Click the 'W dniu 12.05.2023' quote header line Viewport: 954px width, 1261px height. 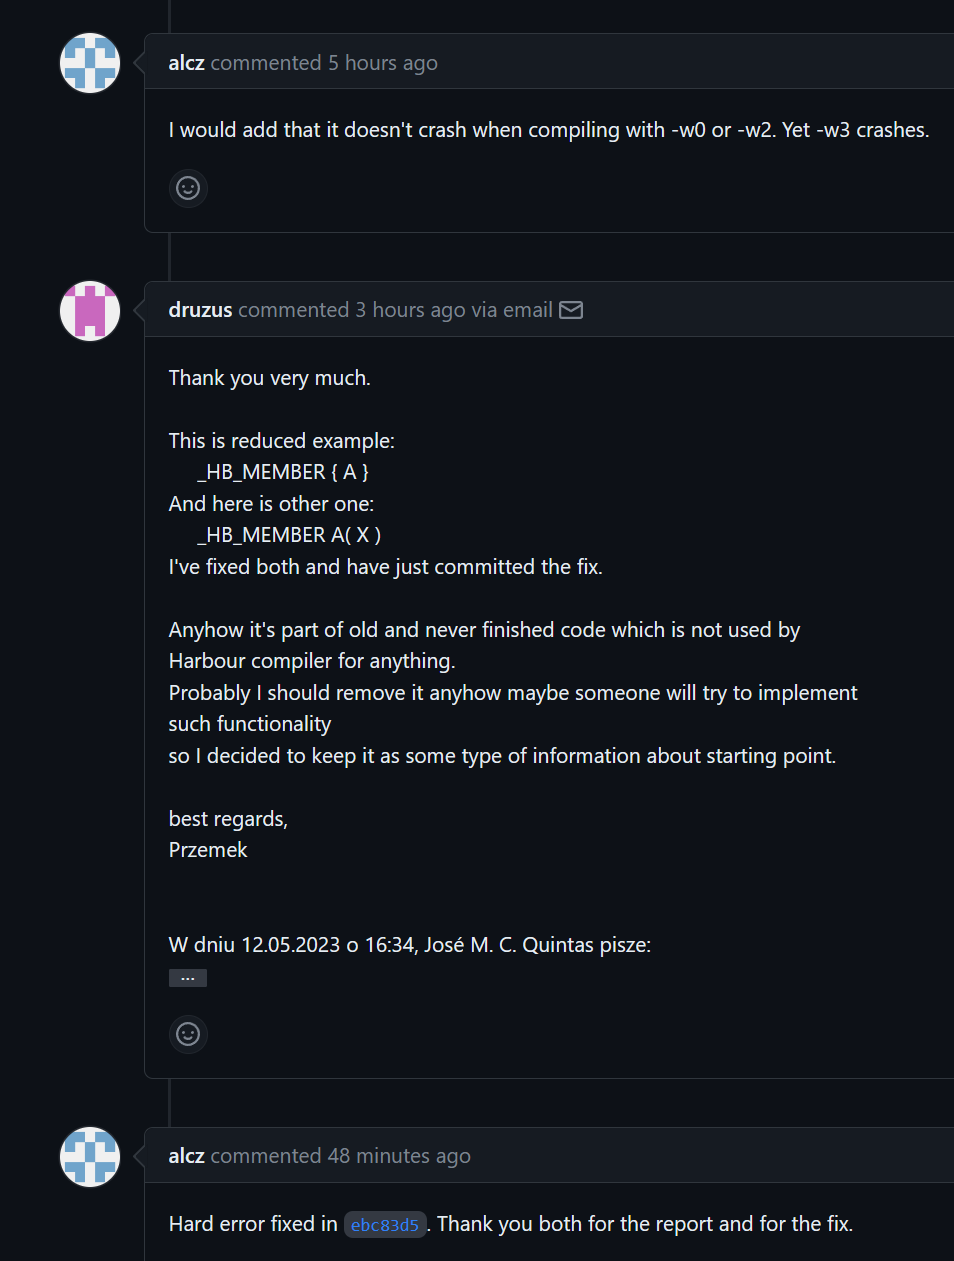pos(409,945)
